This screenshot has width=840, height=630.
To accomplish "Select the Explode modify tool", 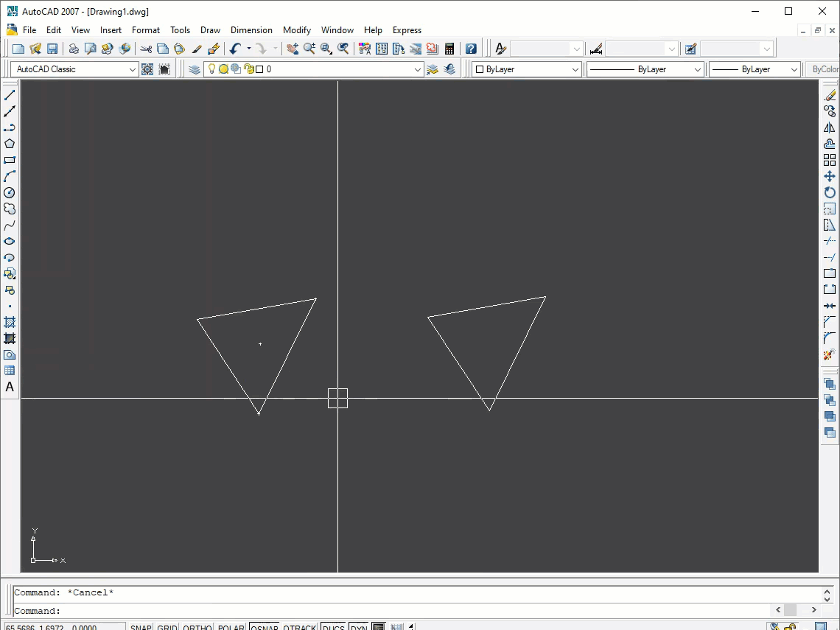I will 830,355.
